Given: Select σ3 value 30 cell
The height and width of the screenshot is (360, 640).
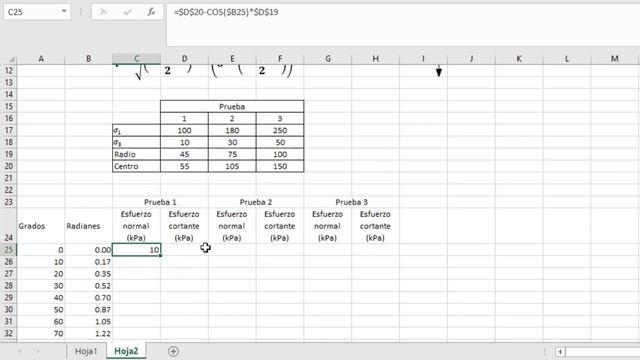Looking at the screenshot, I should point(232,142).
